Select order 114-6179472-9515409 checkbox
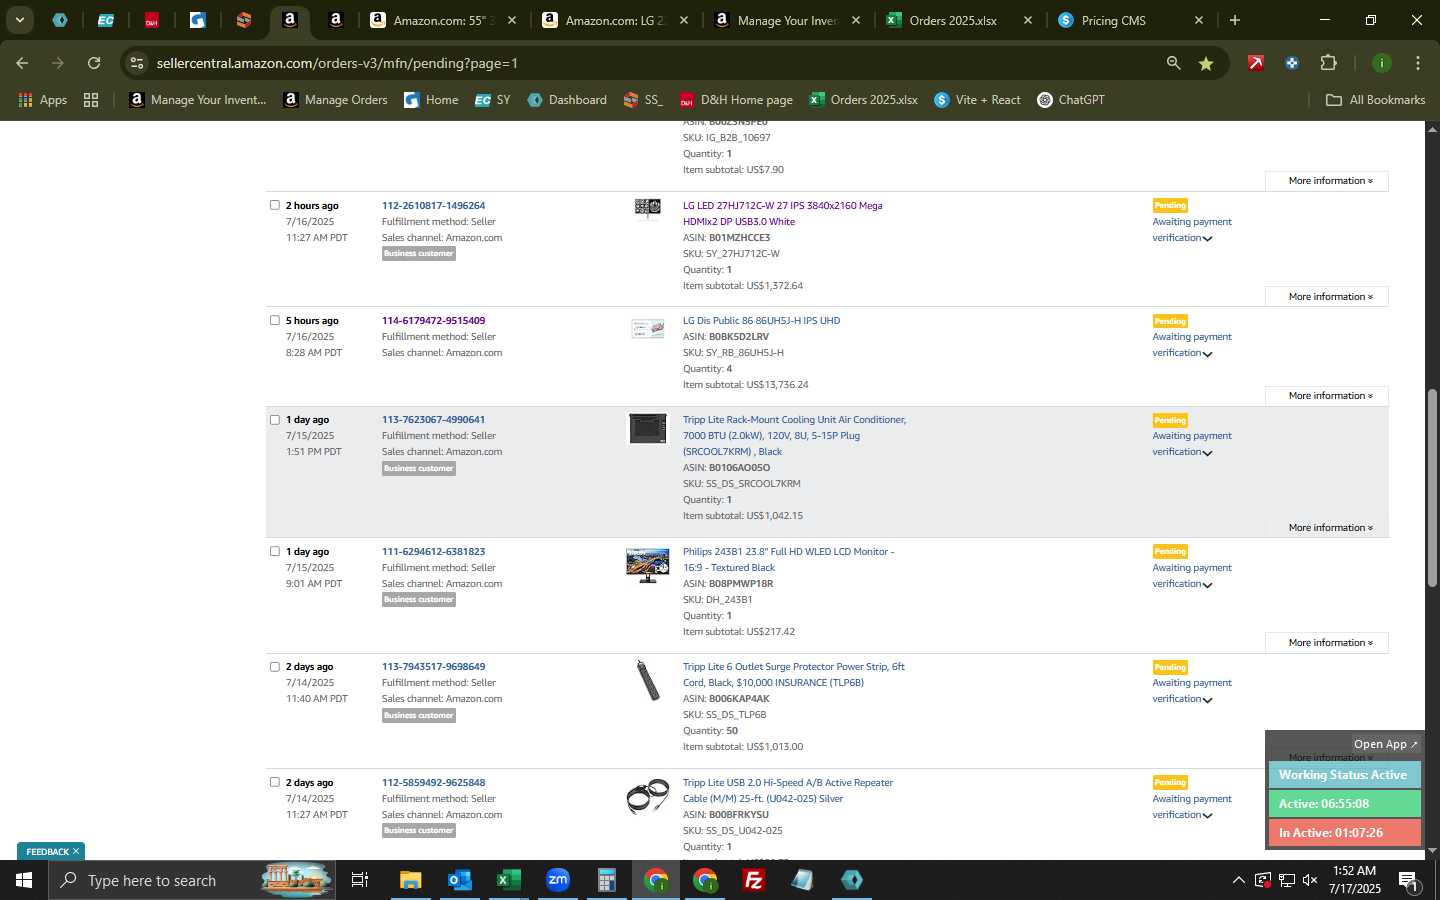The width and height of the screenshot is (1440, 900). click(x=275, y=320)
